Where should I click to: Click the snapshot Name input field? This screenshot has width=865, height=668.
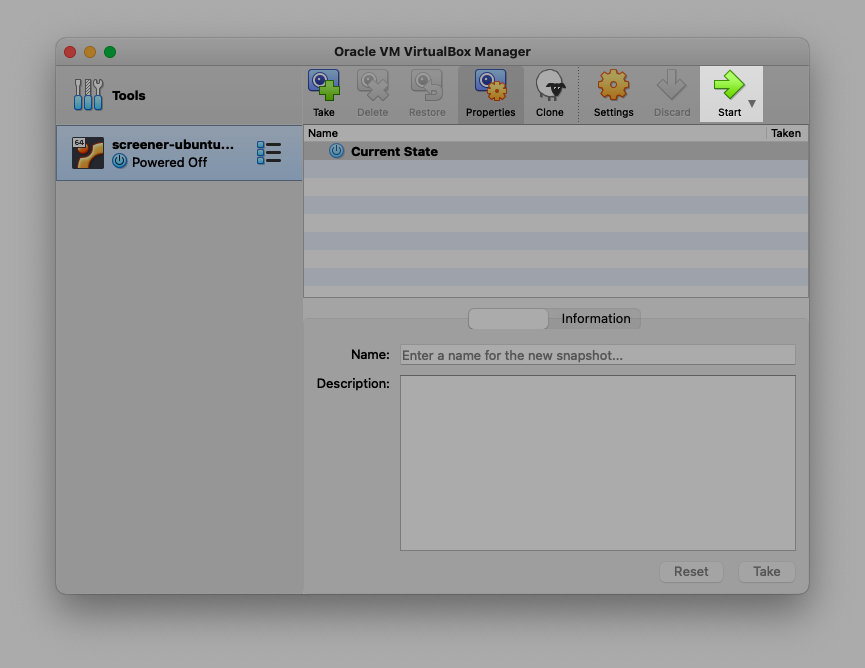[x=597, y=355]
